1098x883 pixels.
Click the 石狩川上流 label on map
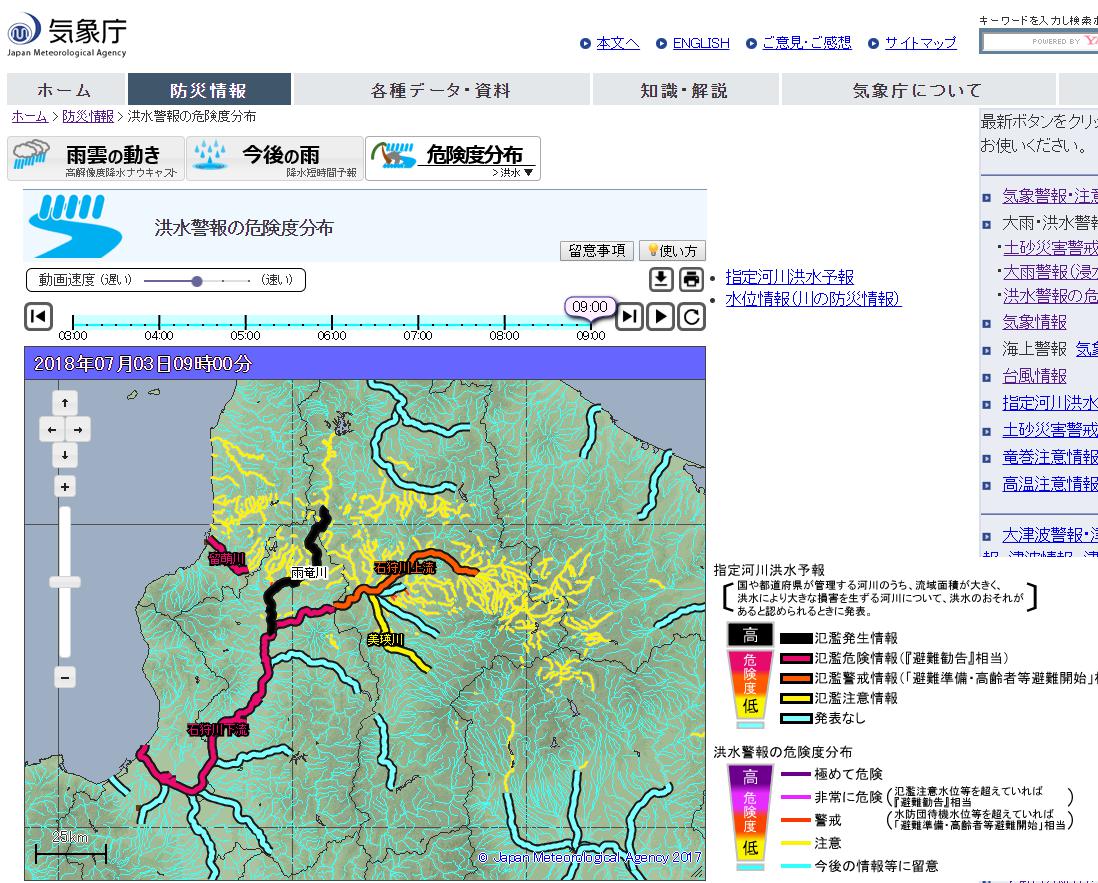coord(405,568)
